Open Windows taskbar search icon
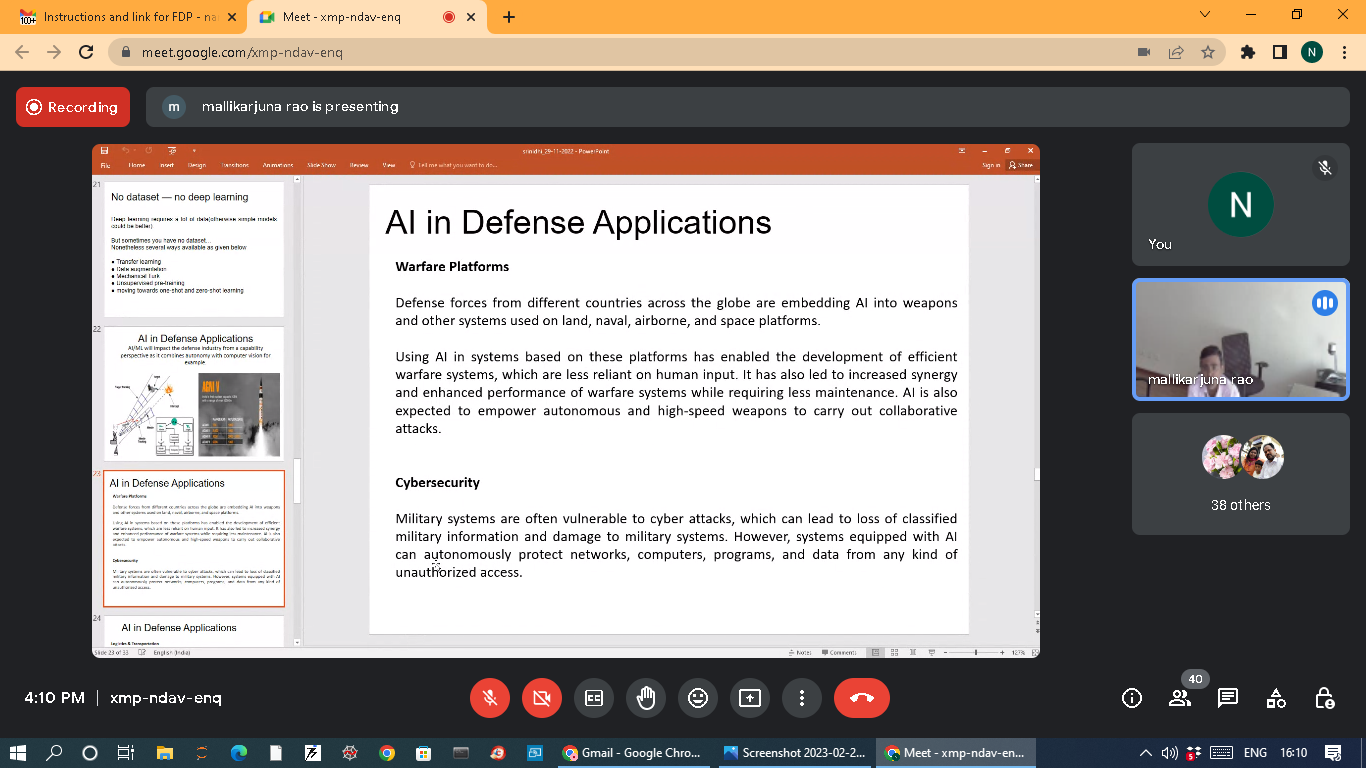 click(54, 753)
